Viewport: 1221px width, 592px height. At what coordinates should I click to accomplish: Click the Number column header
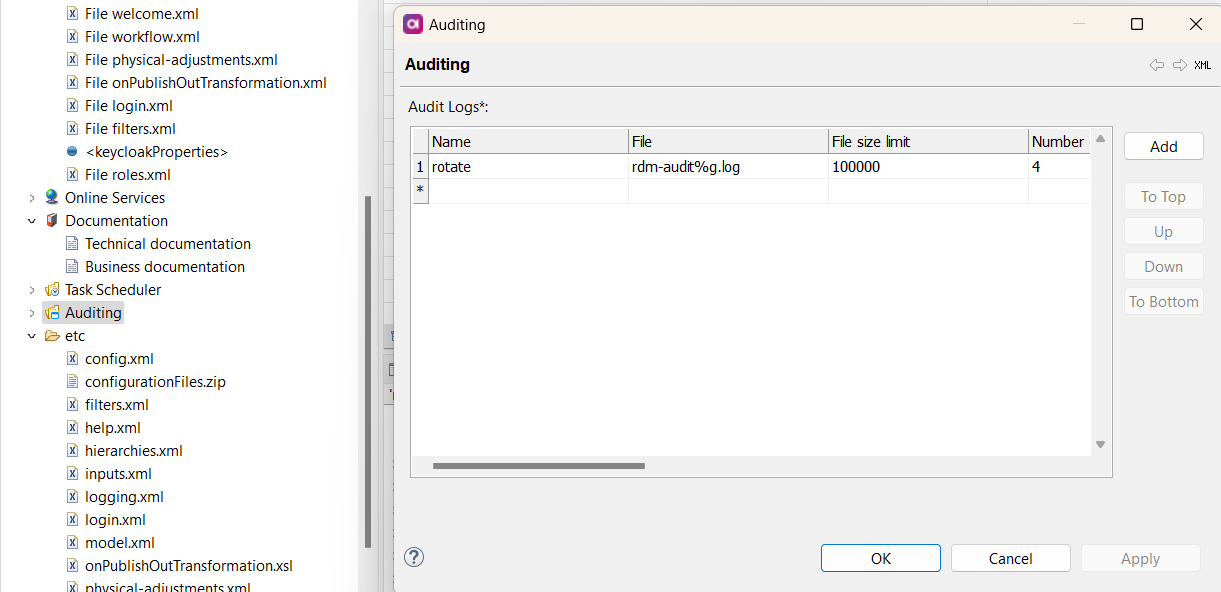[1060, 141]
